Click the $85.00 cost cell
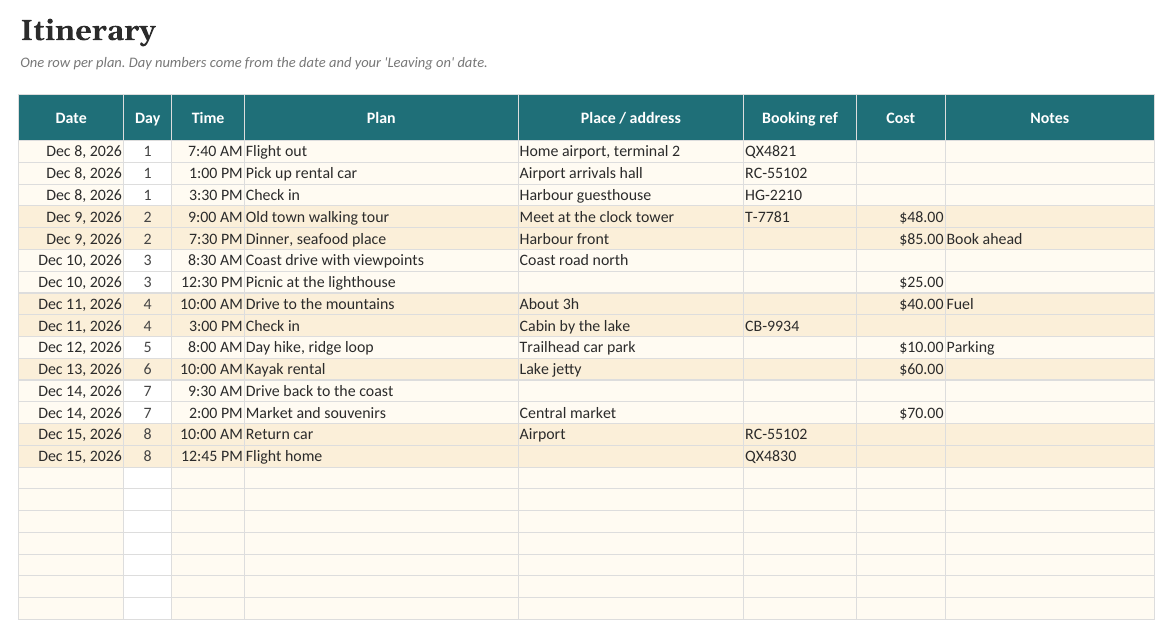The image size is (1173, 638). click(901, 239)
